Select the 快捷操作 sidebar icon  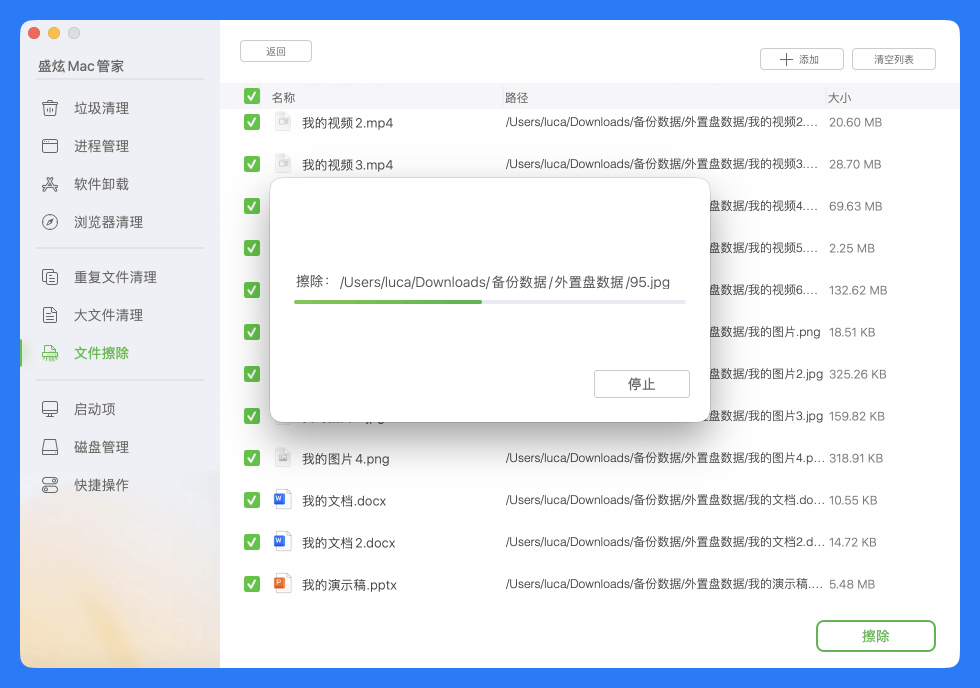tap(49, 485)
